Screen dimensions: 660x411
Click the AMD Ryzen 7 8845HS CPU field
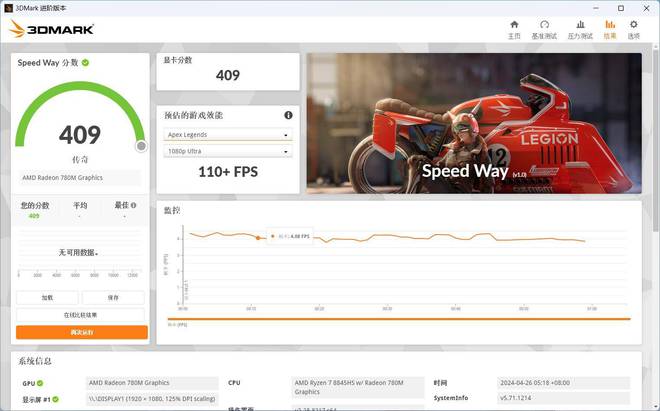tap(357, 387)
